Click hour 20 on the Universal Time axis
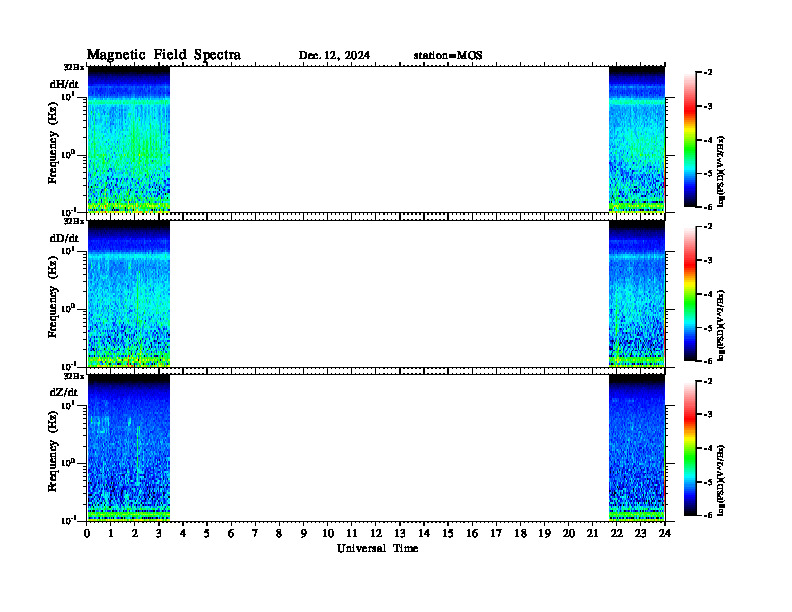Screen dimensions: 792x612 [569, 534]
